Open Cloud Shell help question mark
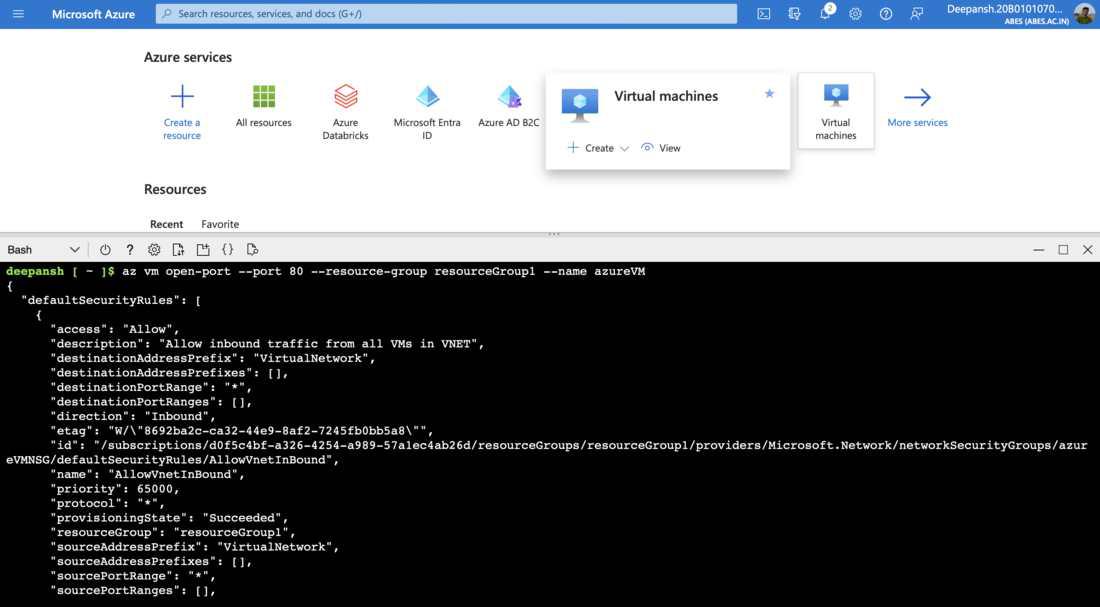 [130, 250]
